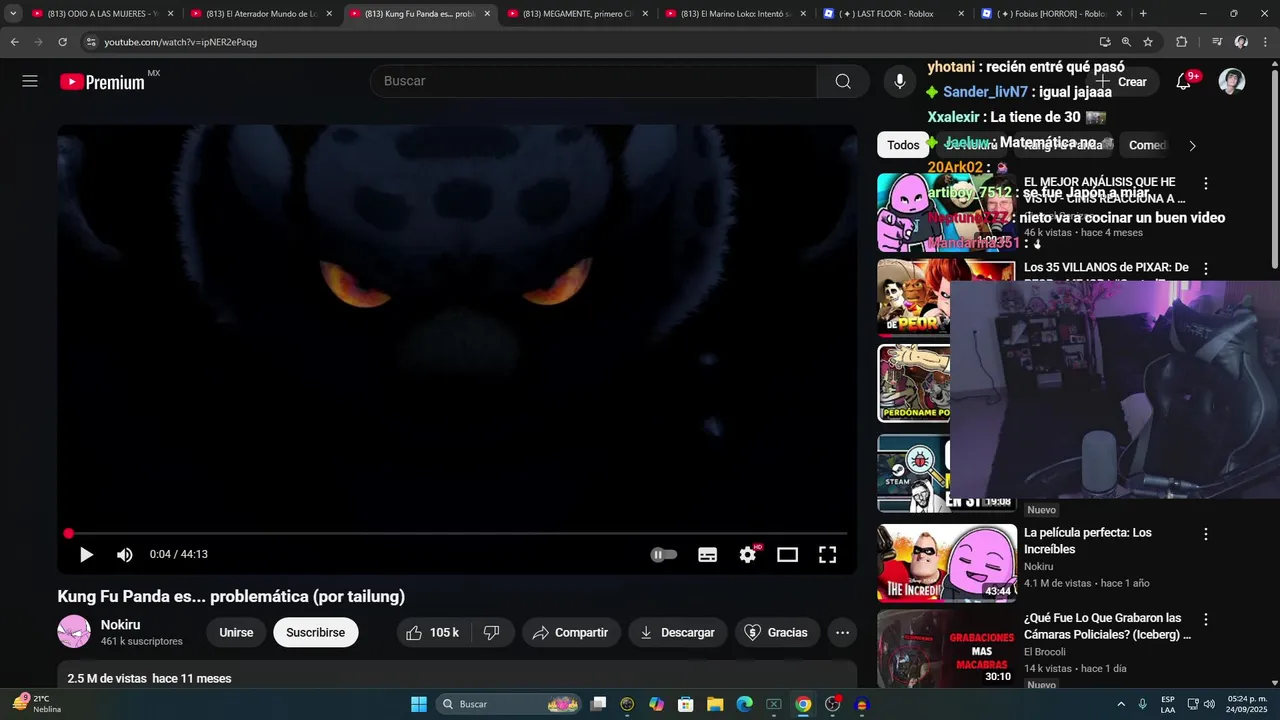Enter fullscreen mode
This screenshot has height=720, width=1280.
point(828,554)
